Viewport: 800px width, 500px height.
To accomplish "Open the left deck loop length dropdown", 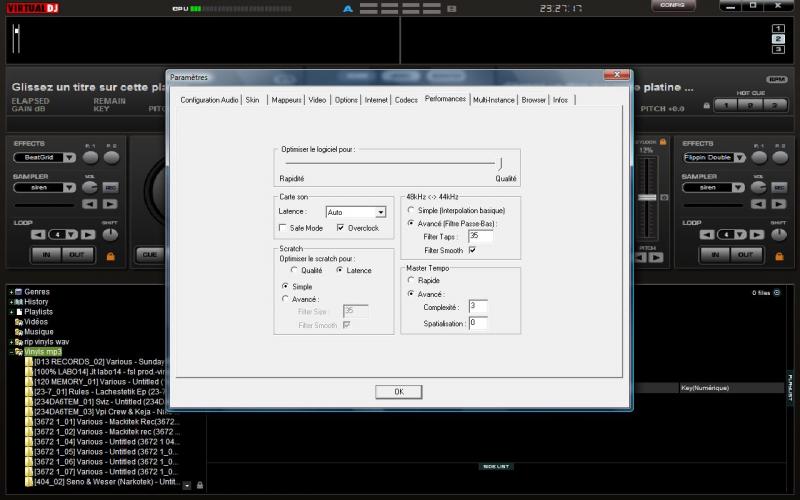I will pyautogui.click(x=72, y=235).
